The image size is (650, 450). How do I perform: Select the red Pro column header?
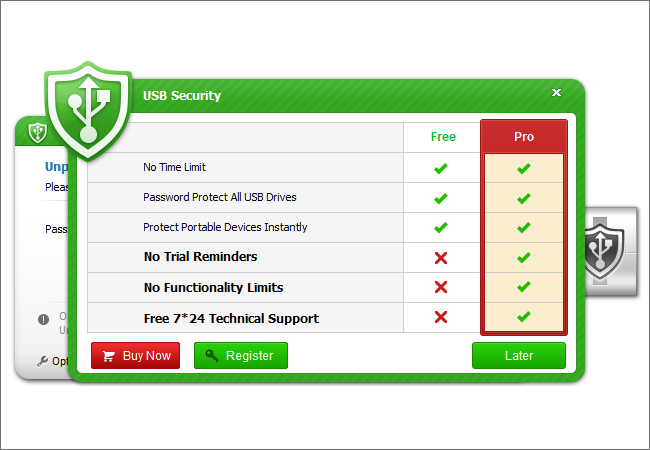coord(524,137)
